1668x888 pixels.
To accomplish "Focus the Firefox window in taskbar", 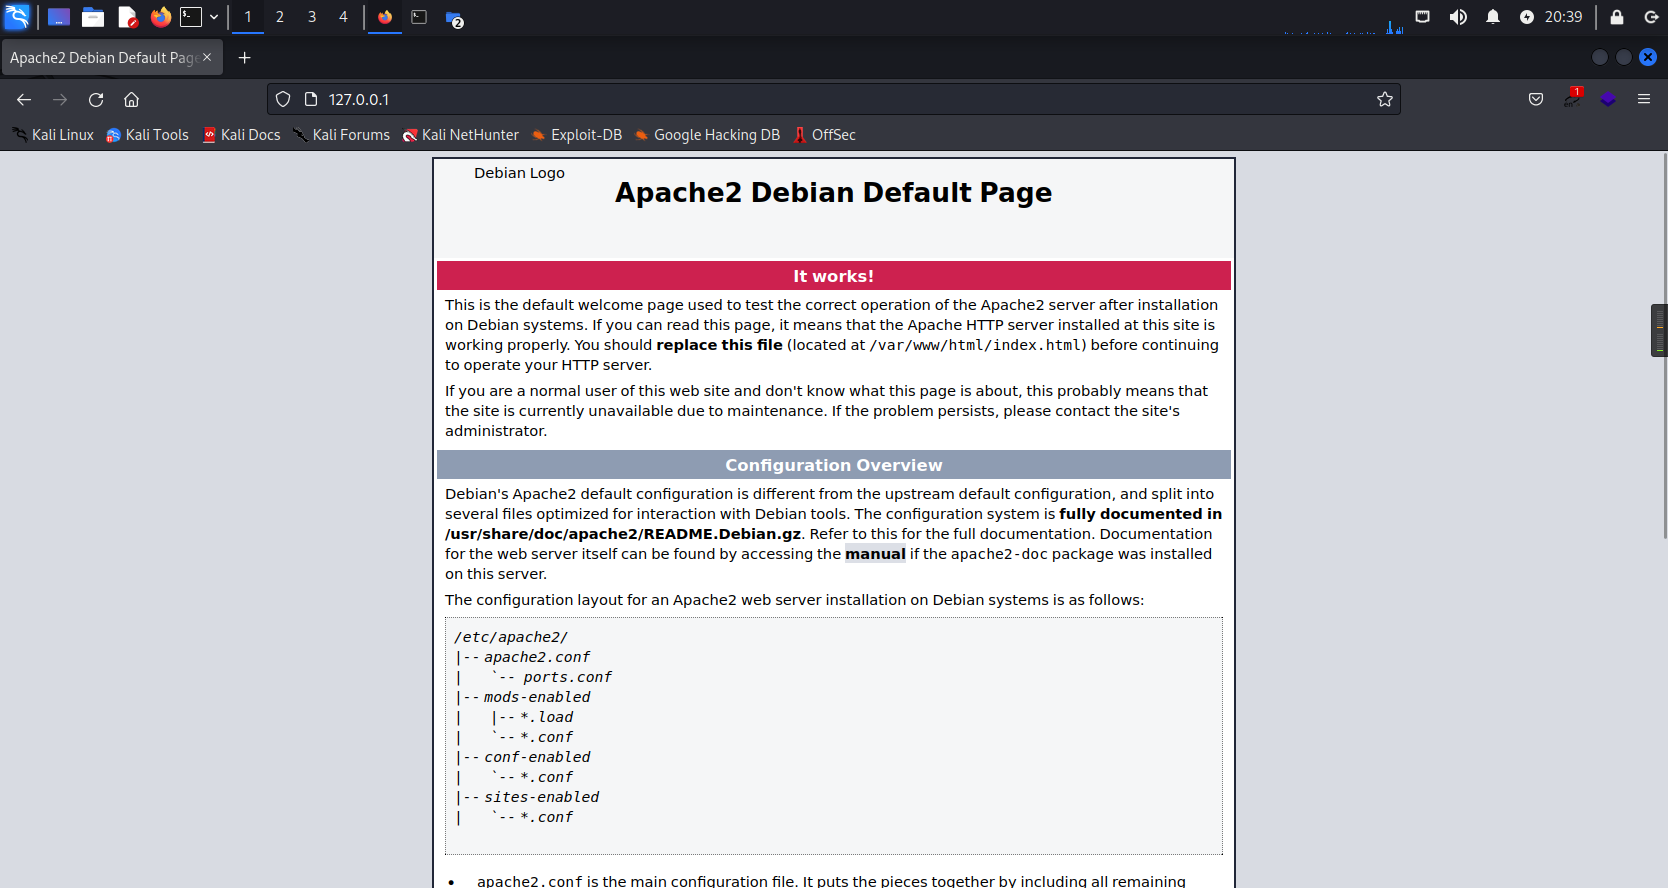I will [385, 17].
